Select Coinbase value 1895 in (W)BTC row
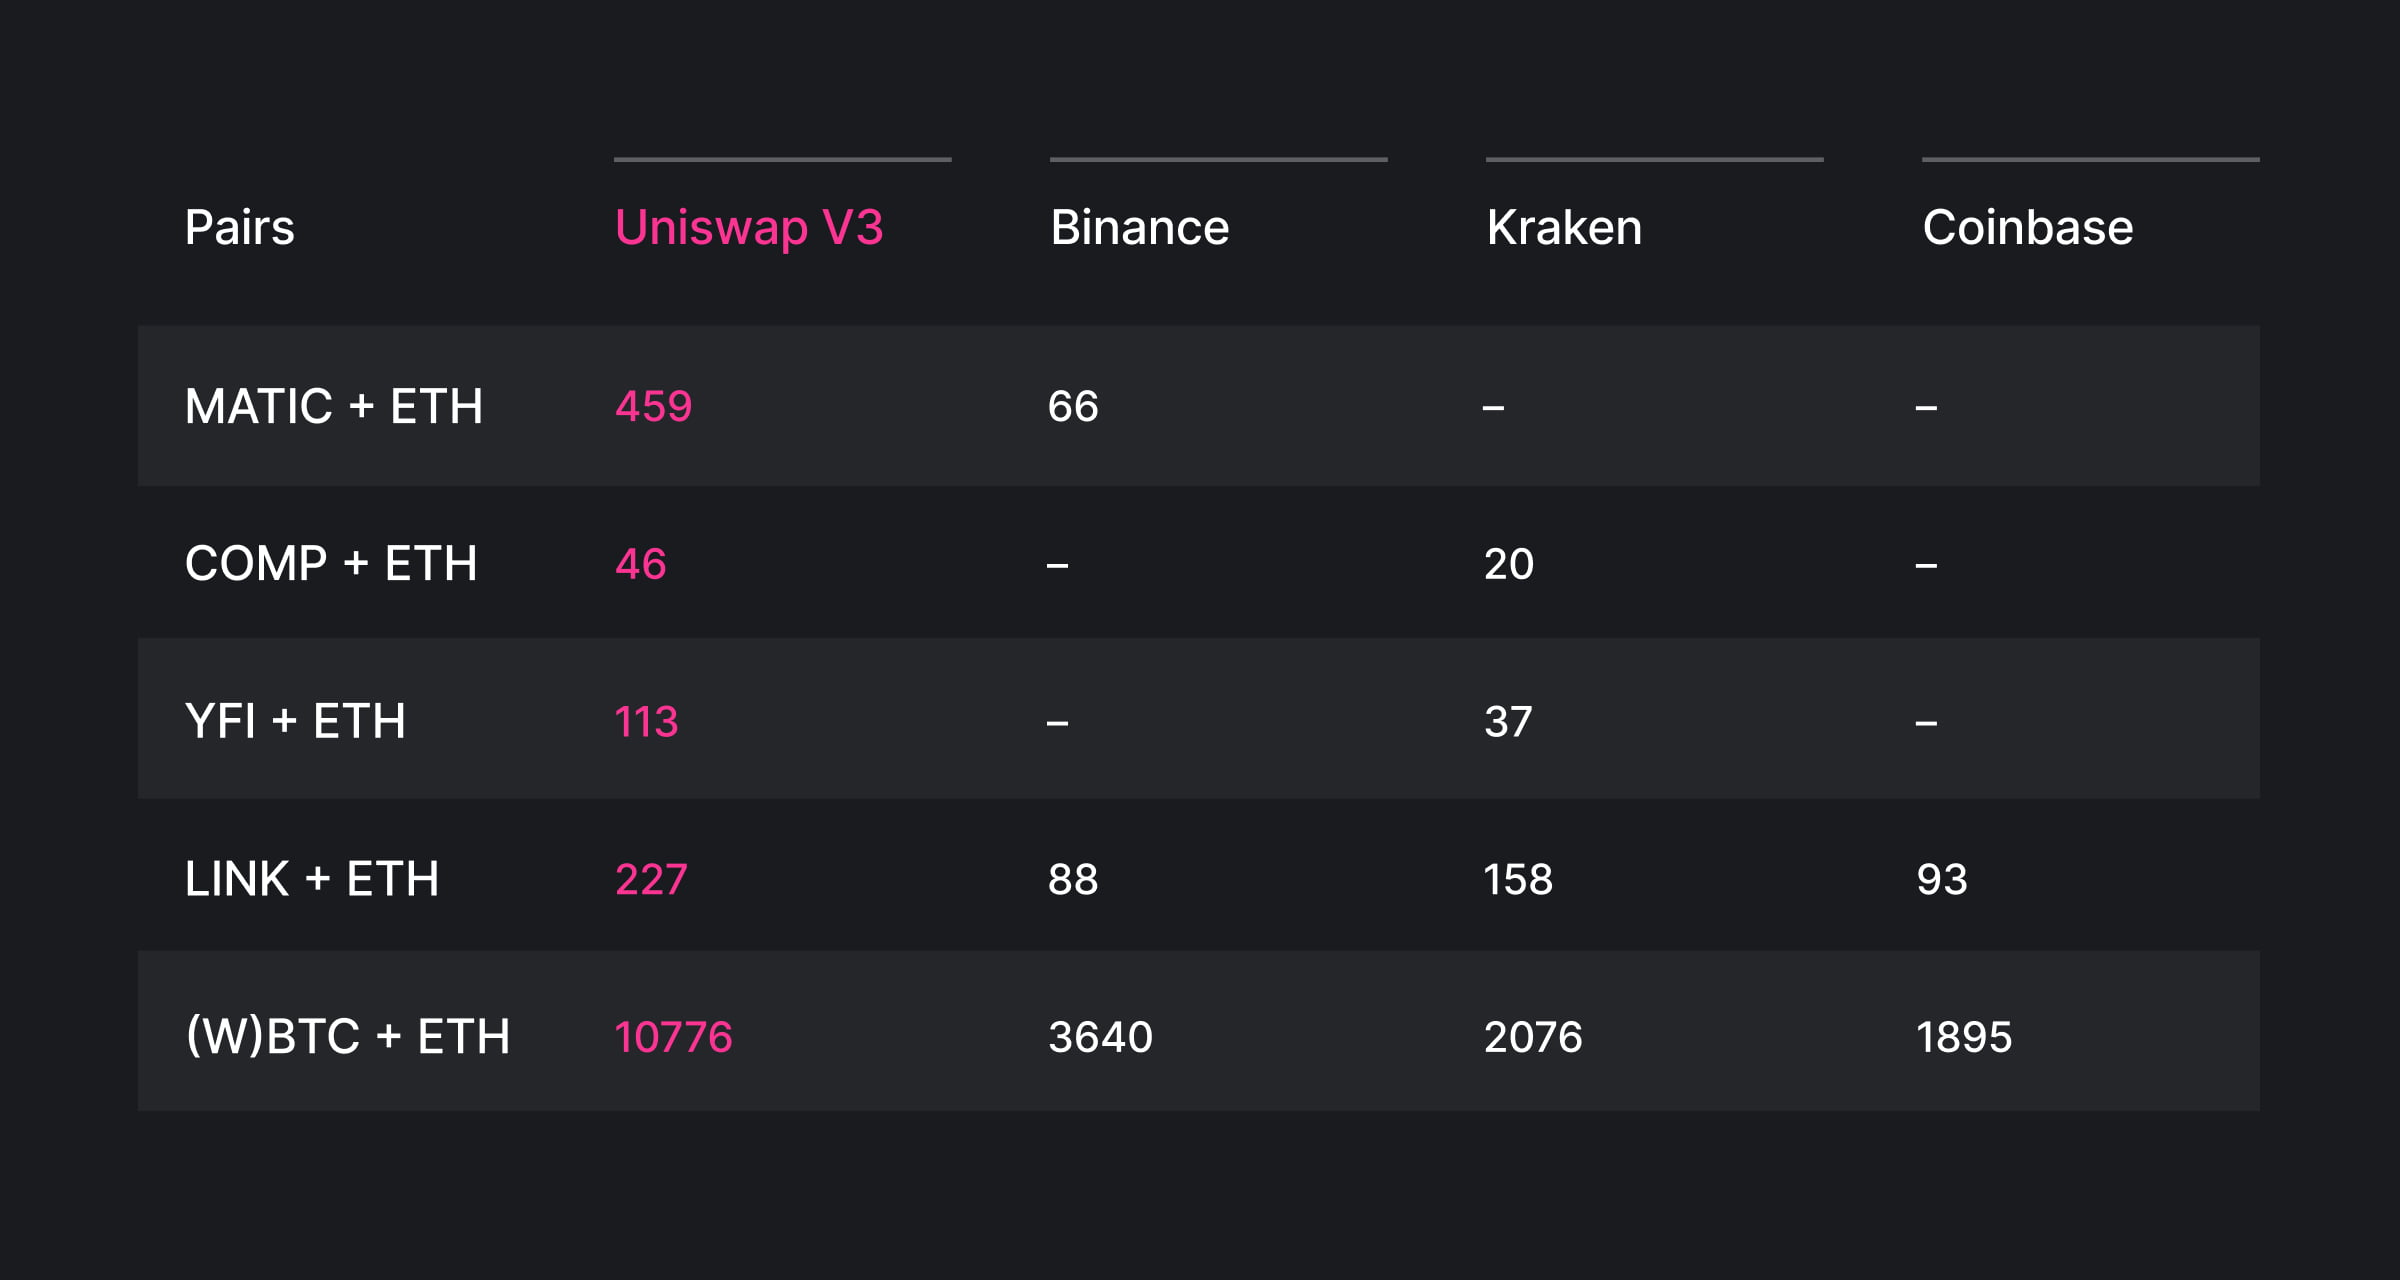 tap(1964, 1037)
